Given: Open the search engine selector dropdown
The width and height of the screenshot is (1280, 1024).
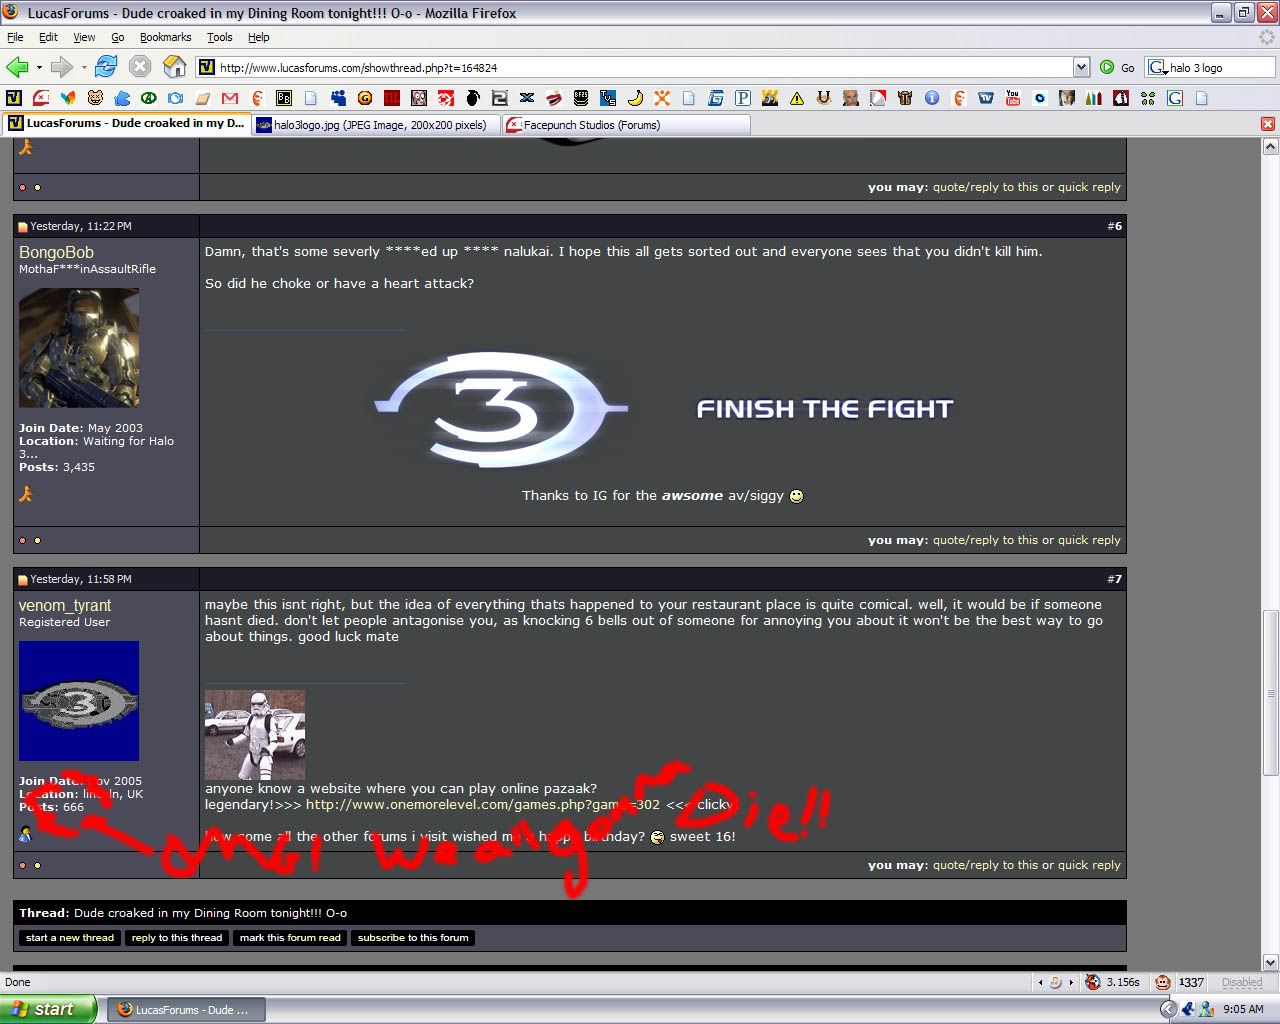Looking at the screenshot, I should click(1157, 67).
